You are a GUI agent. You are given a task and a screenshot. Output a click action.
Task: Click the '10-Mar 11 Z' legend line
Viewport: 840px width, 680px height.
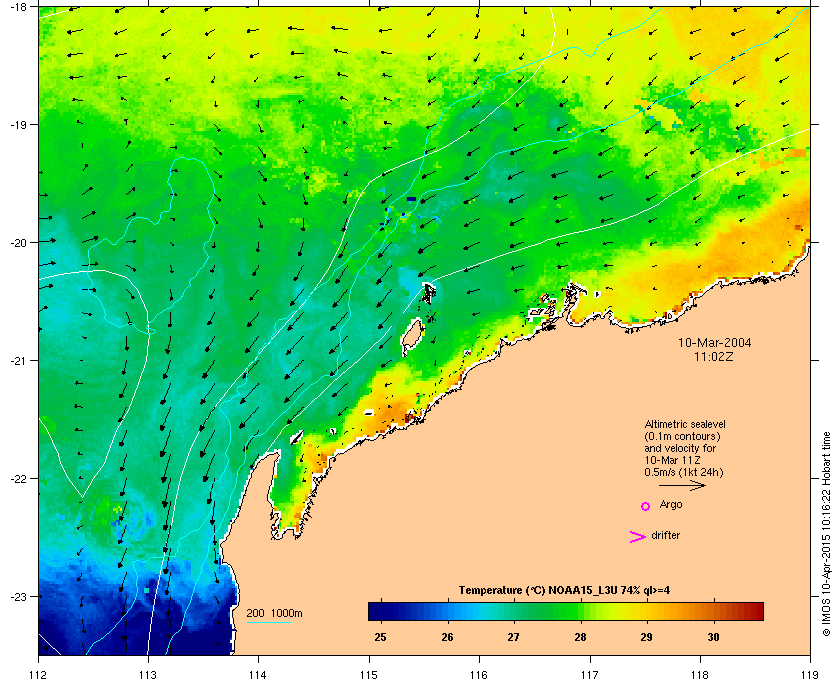672,460
